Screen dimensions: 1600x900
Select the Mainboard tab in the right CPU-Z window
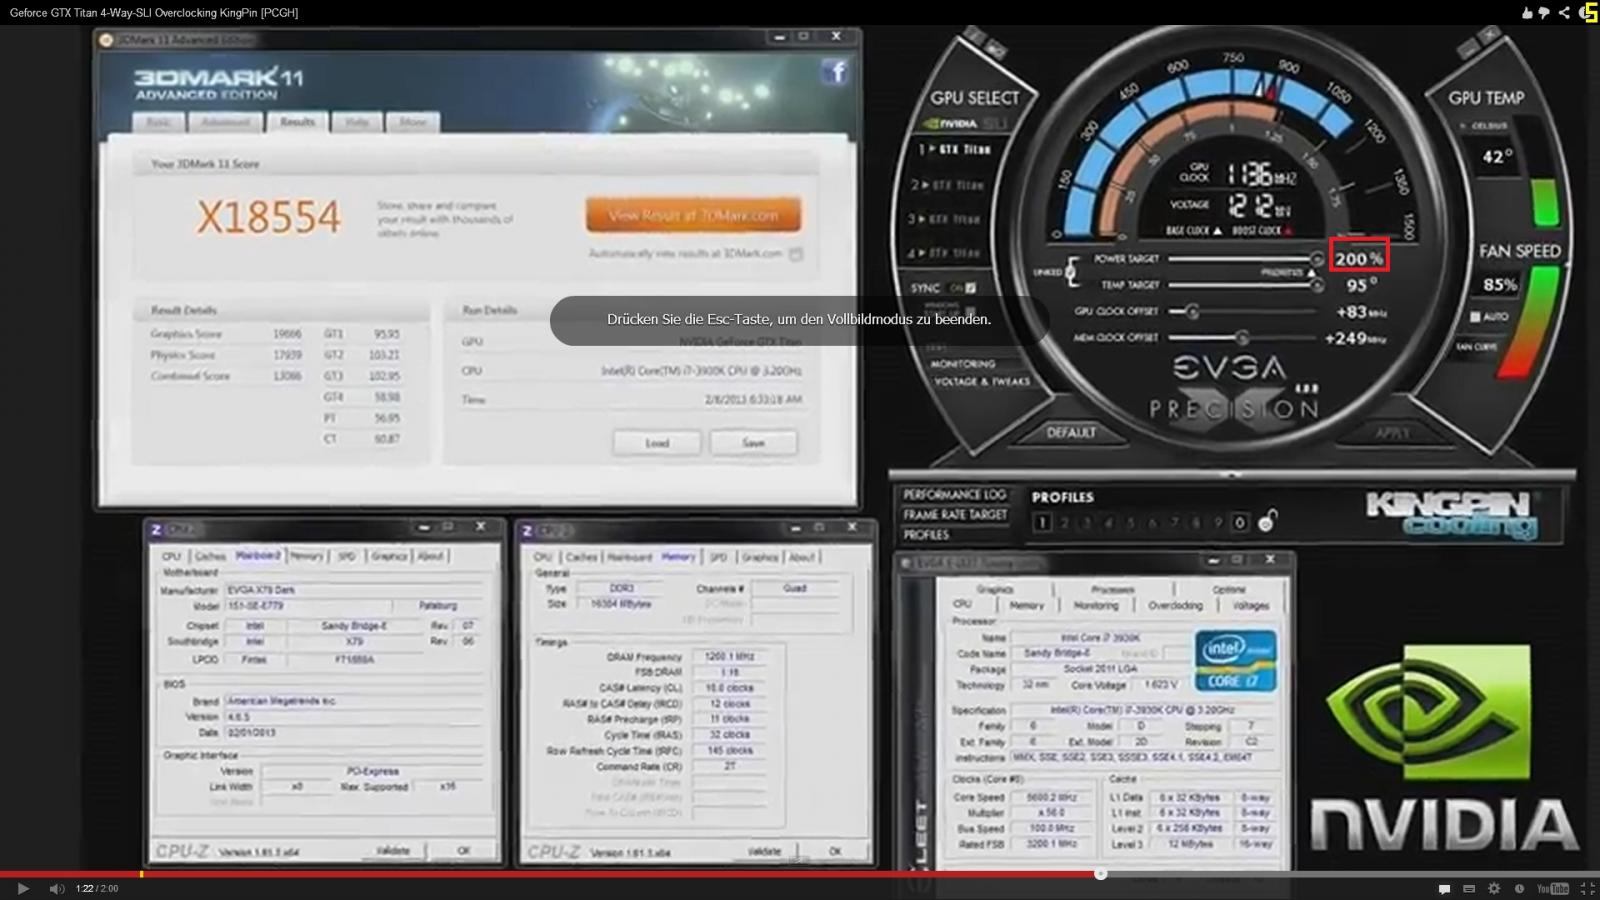(630, 557)
